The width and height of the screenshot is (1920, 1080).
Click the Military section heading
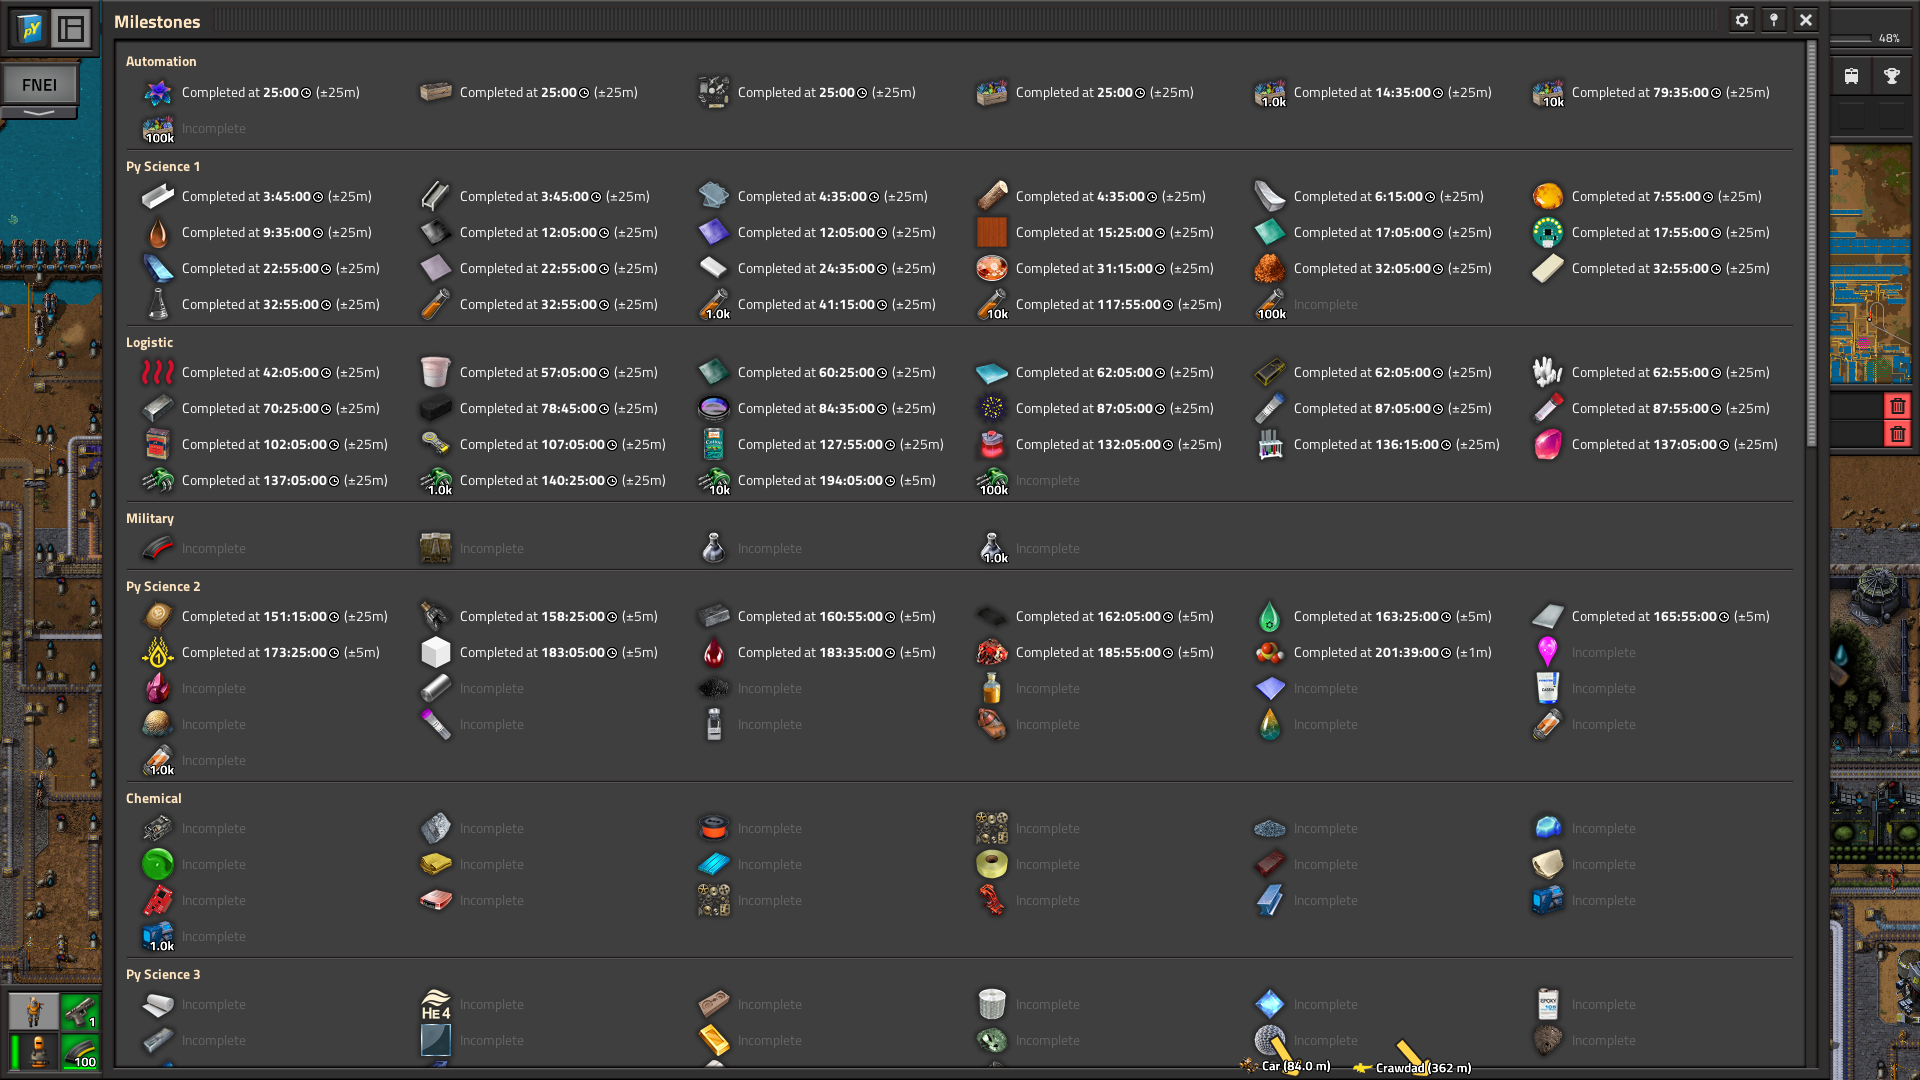pos(150,519)
